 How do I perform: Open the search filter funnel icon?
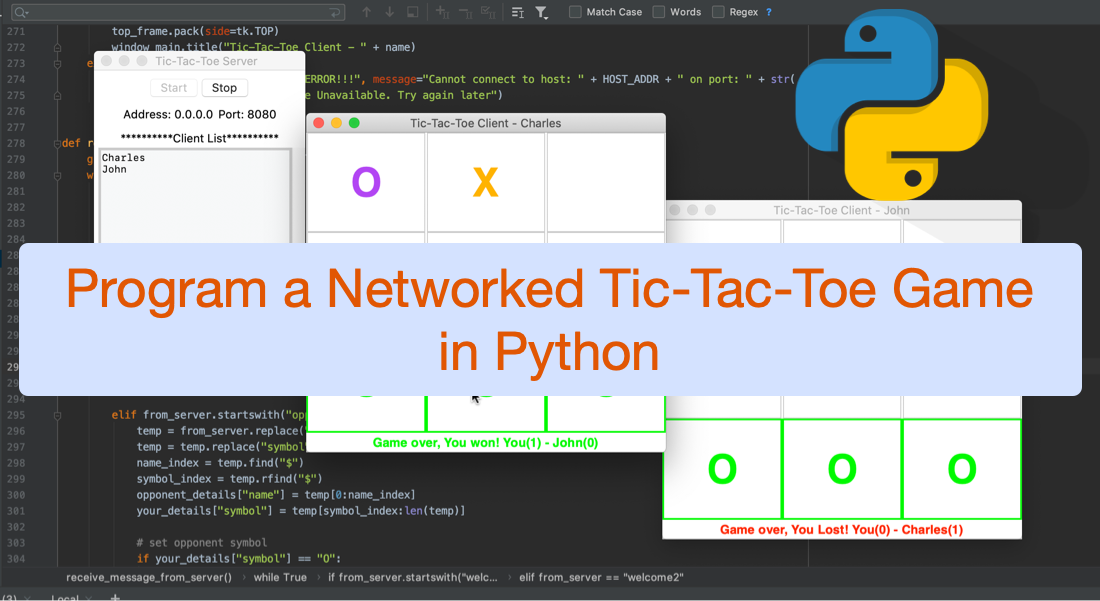(541, 11)
